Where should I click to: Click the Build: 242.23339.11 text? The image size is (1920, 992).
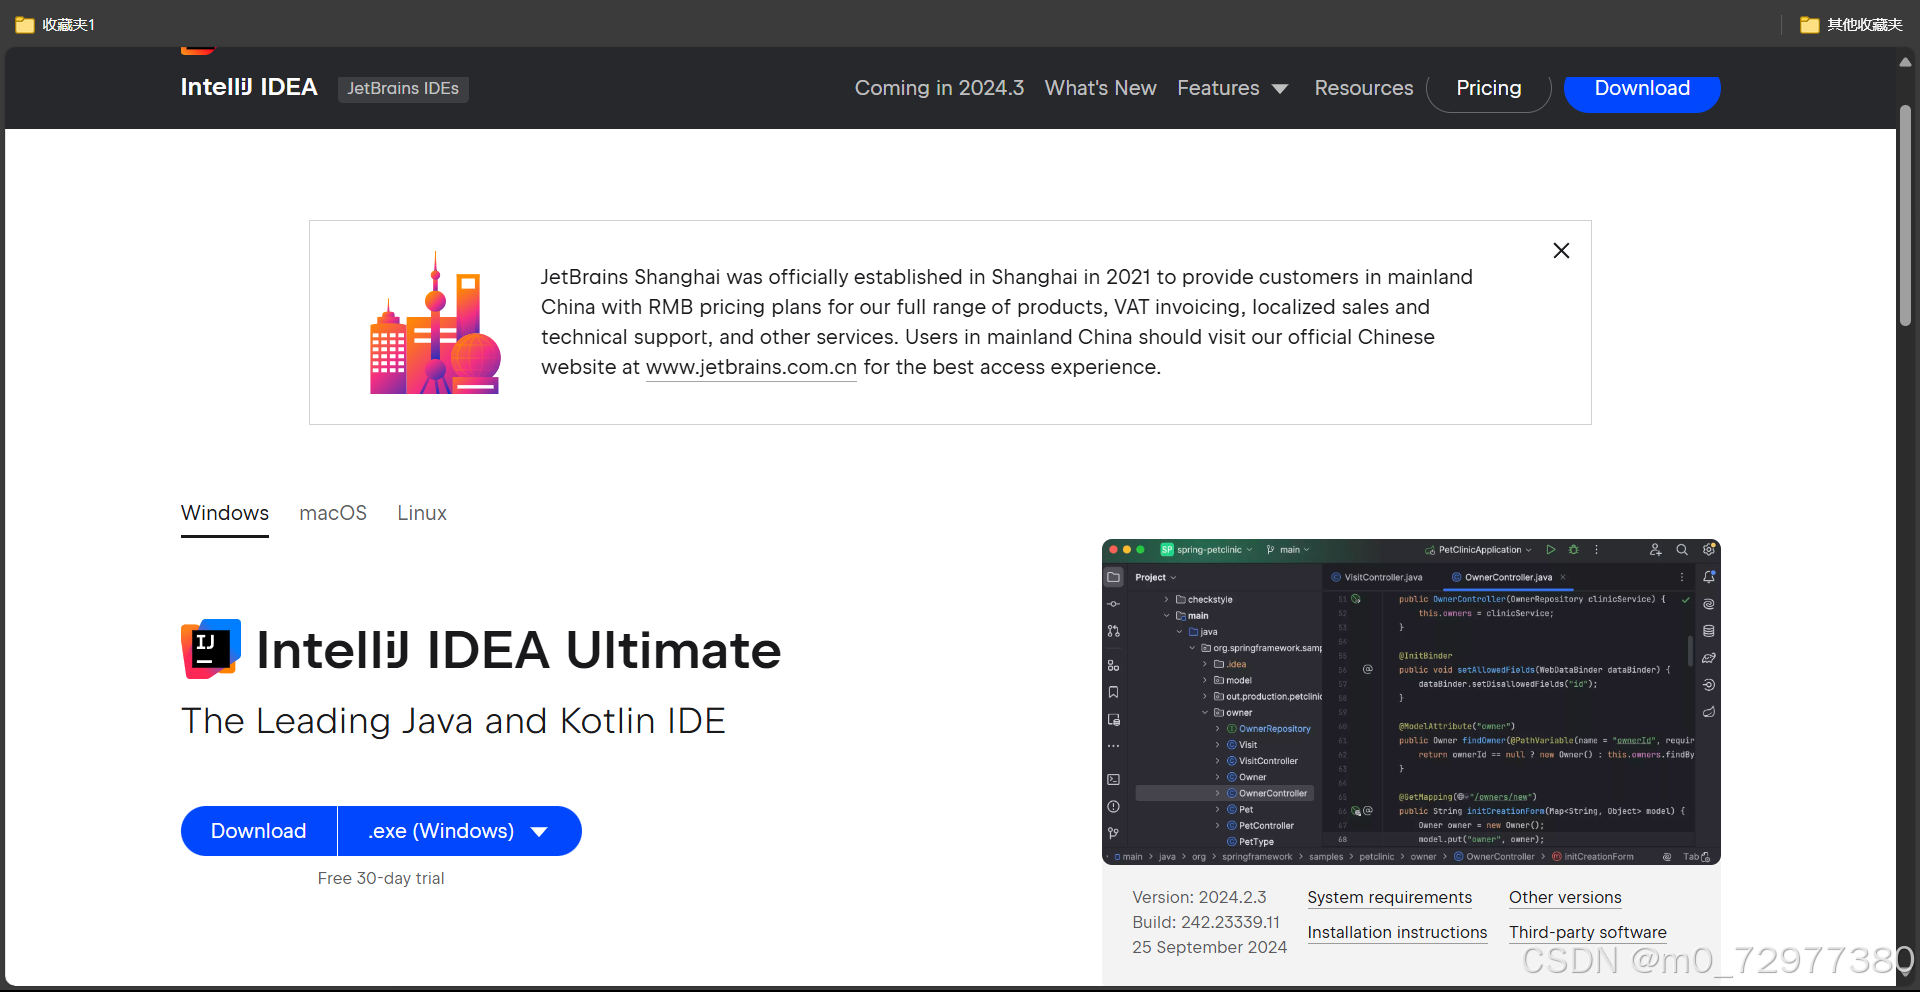pos(1206,922)
